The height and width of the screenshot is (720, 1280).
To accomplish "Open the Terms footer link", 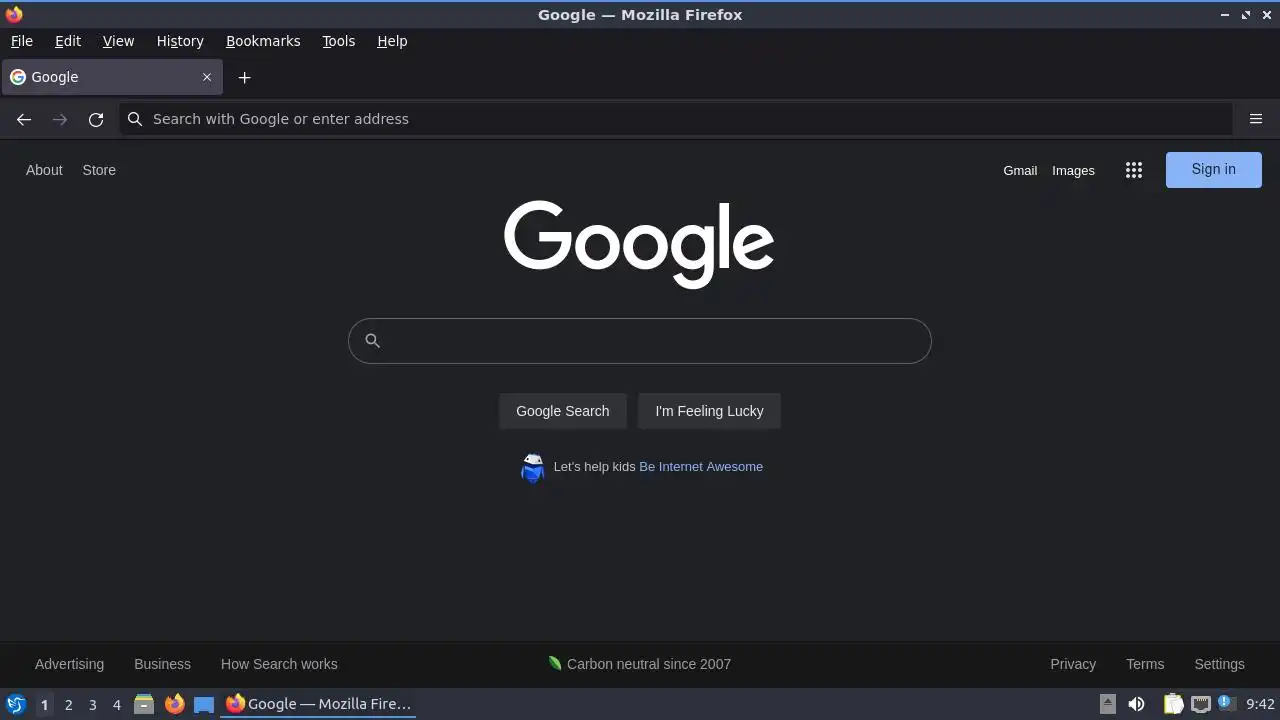I will point(1145,664).
